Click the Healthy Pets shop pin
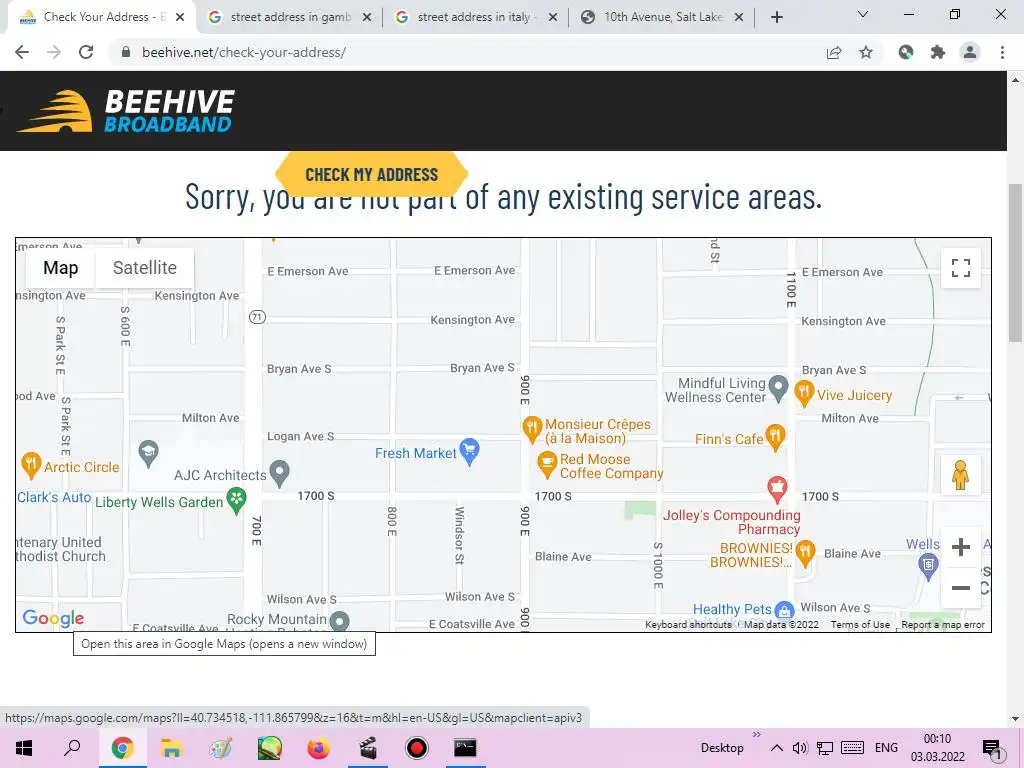 [x=784, y=611]
